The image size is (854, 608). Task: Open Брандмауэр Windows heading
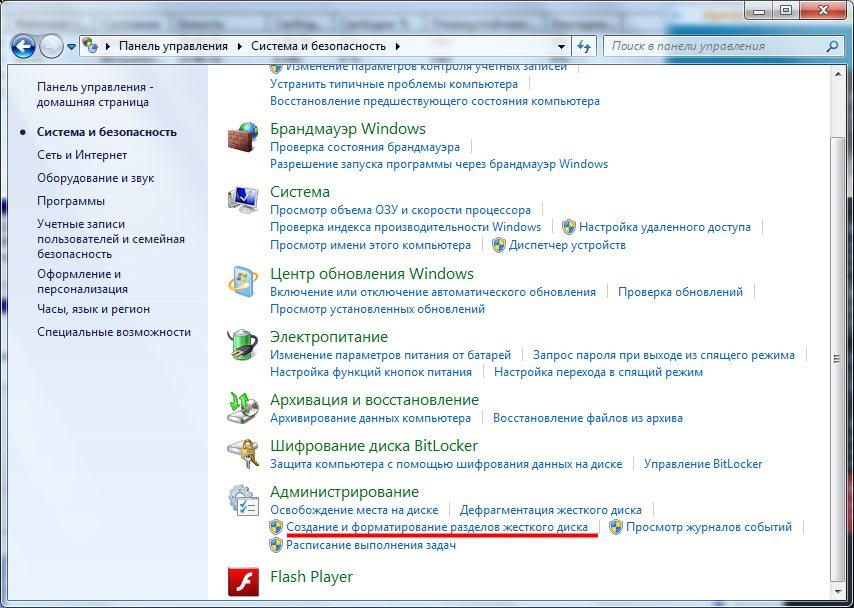click(x=348, y=129)
